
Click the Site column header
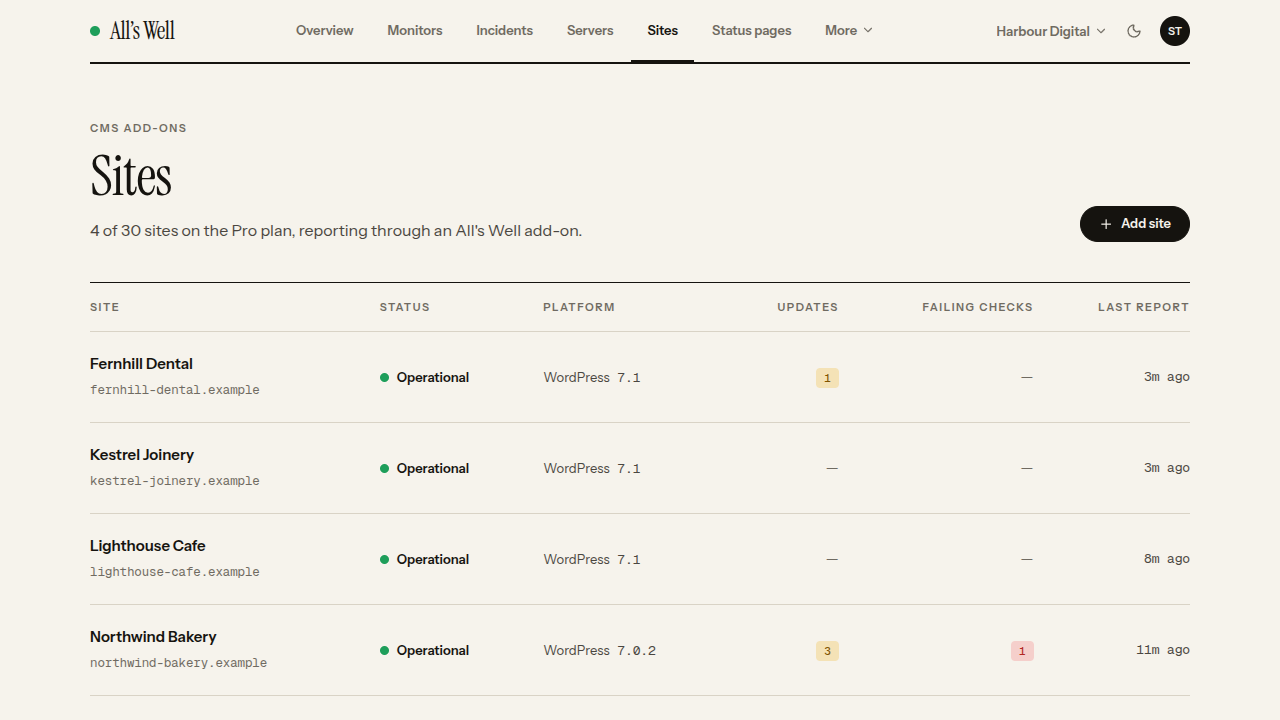105,307
